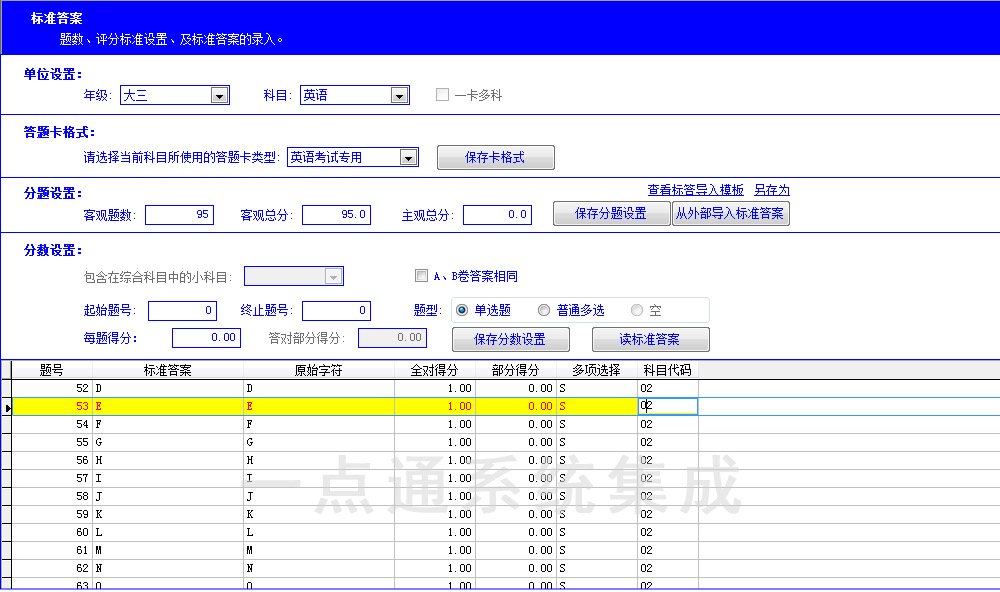Click the 每题得分 input field
The width and height of the screenshot is (1000, 592).
(206, 338)
